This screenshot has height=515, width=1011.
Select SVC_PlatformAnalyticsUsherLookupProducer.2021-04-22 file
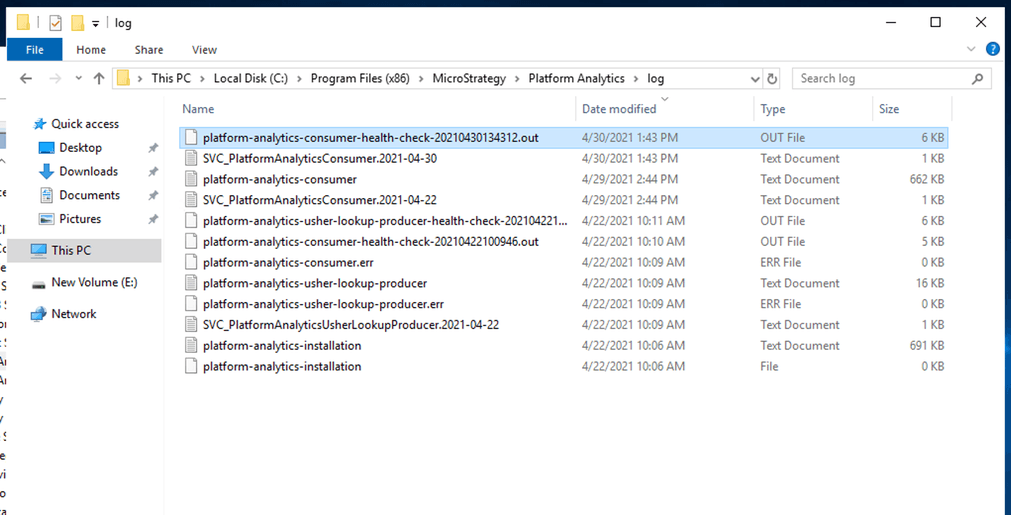tap(564, 325)
